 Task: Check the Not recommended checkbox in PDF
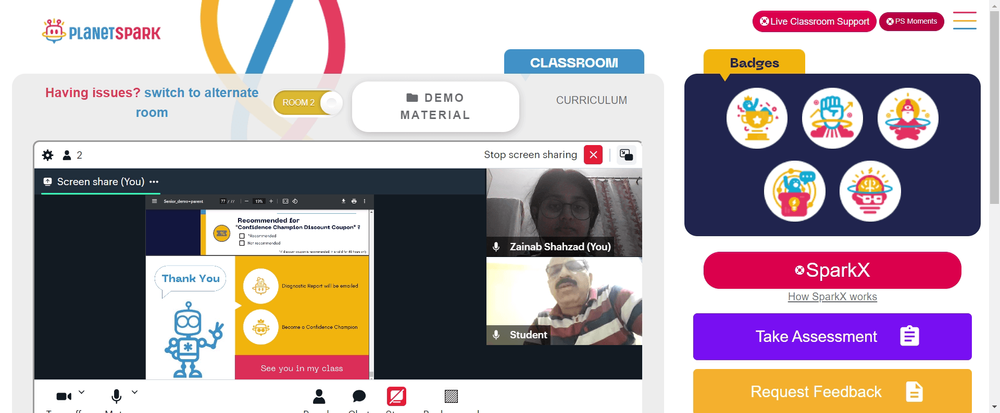tap(242, 243)
